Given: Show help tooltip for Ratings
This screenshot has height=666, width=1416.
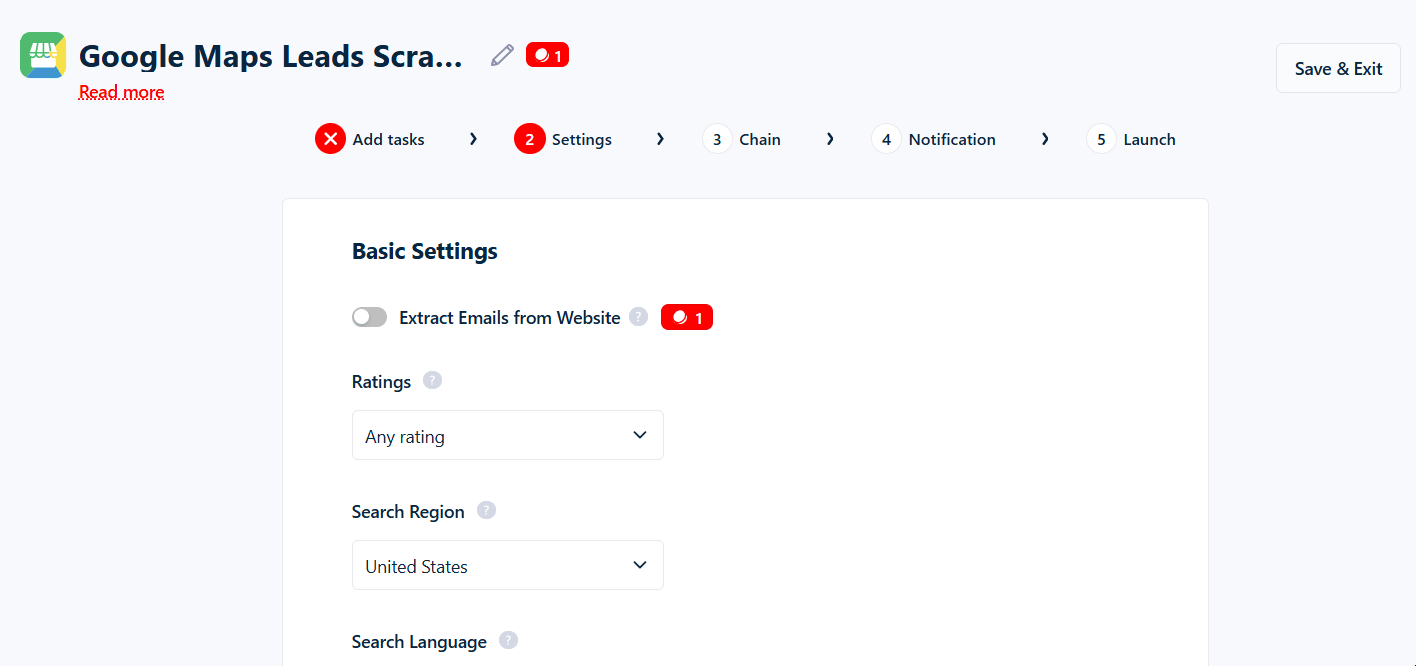Looking at the screenshot, I should 432,380.
